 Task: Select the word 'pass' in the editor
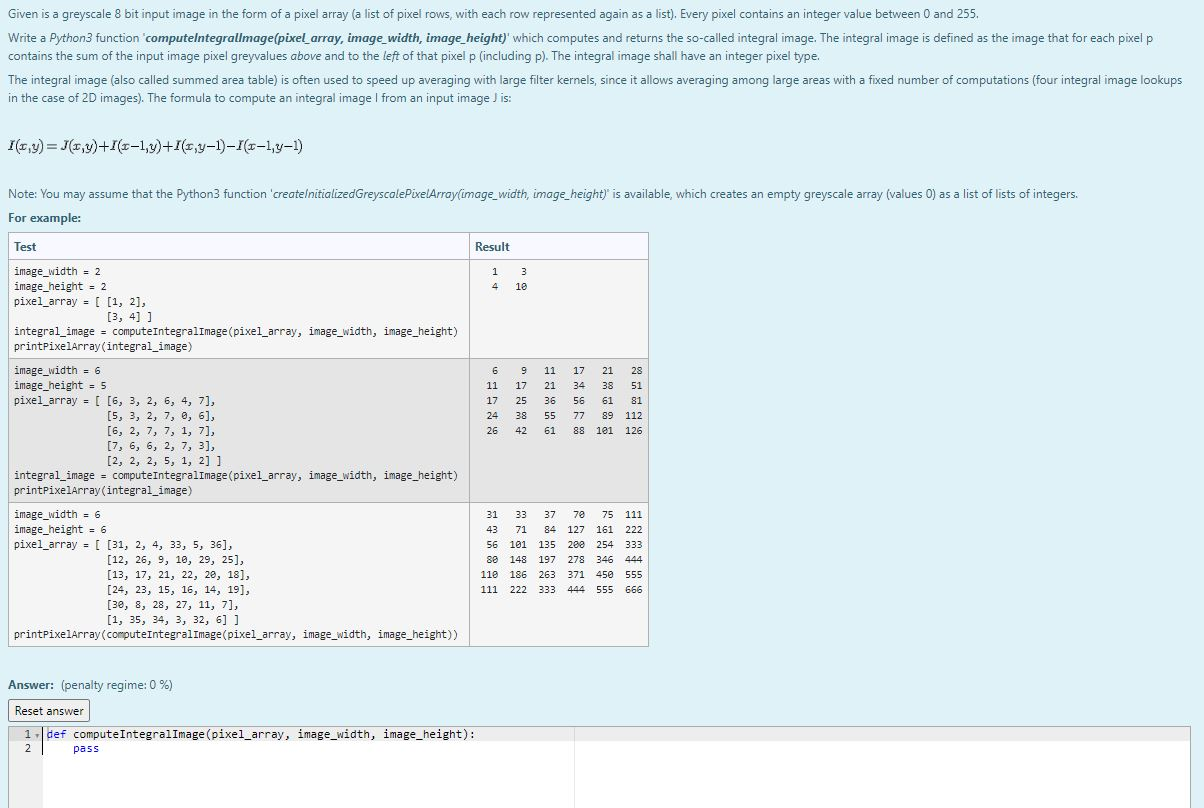pos(84,748)
